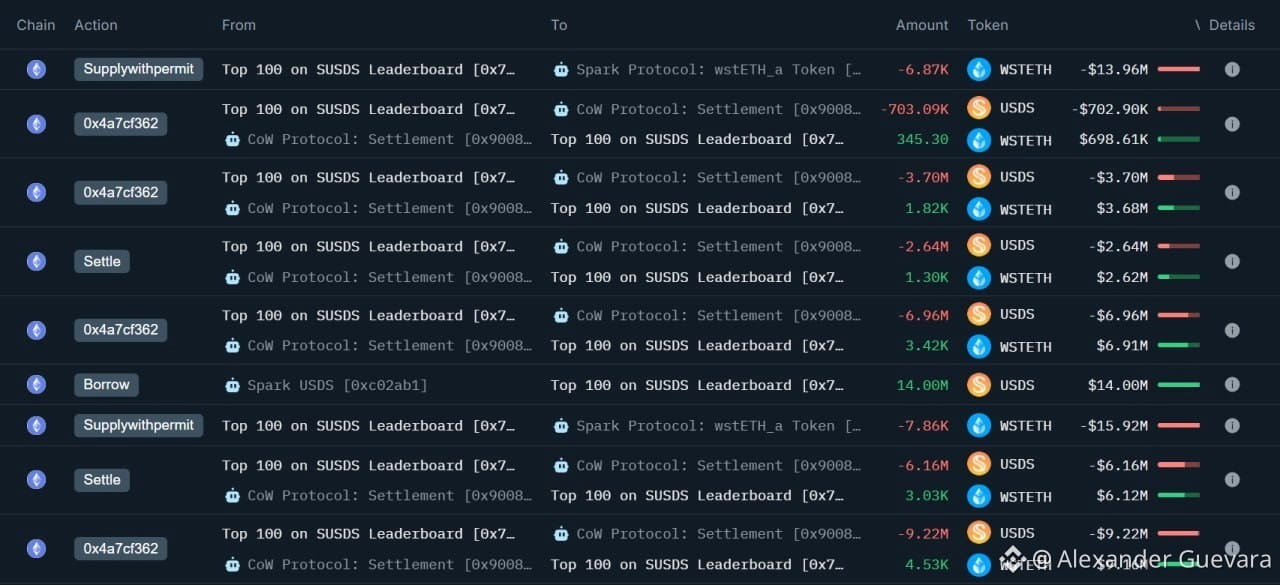Click the 0x4a7cf362 tag in the -6.96M row
This screenshot has width=1280, height=585.
click(x=121, y=330)
